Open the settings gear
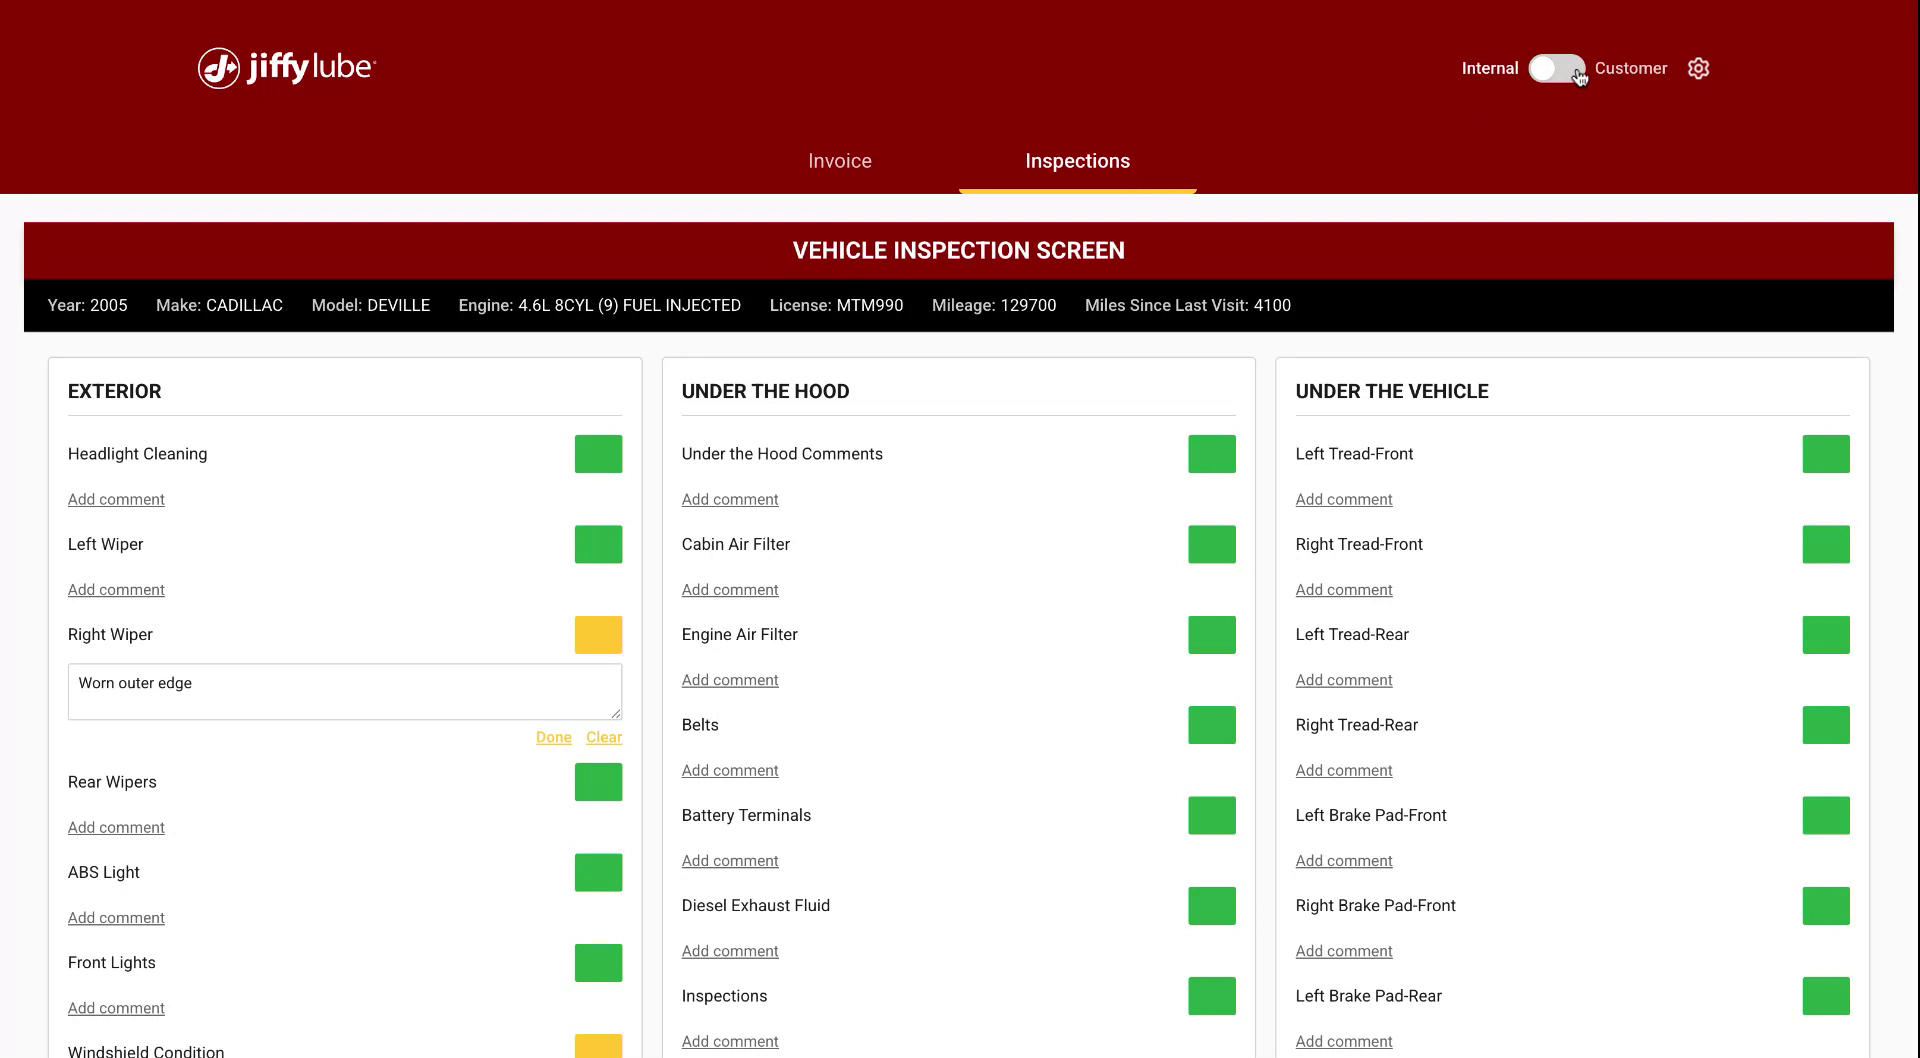Viewport: 1920px width, 1058px height. tap(1698, 68)
